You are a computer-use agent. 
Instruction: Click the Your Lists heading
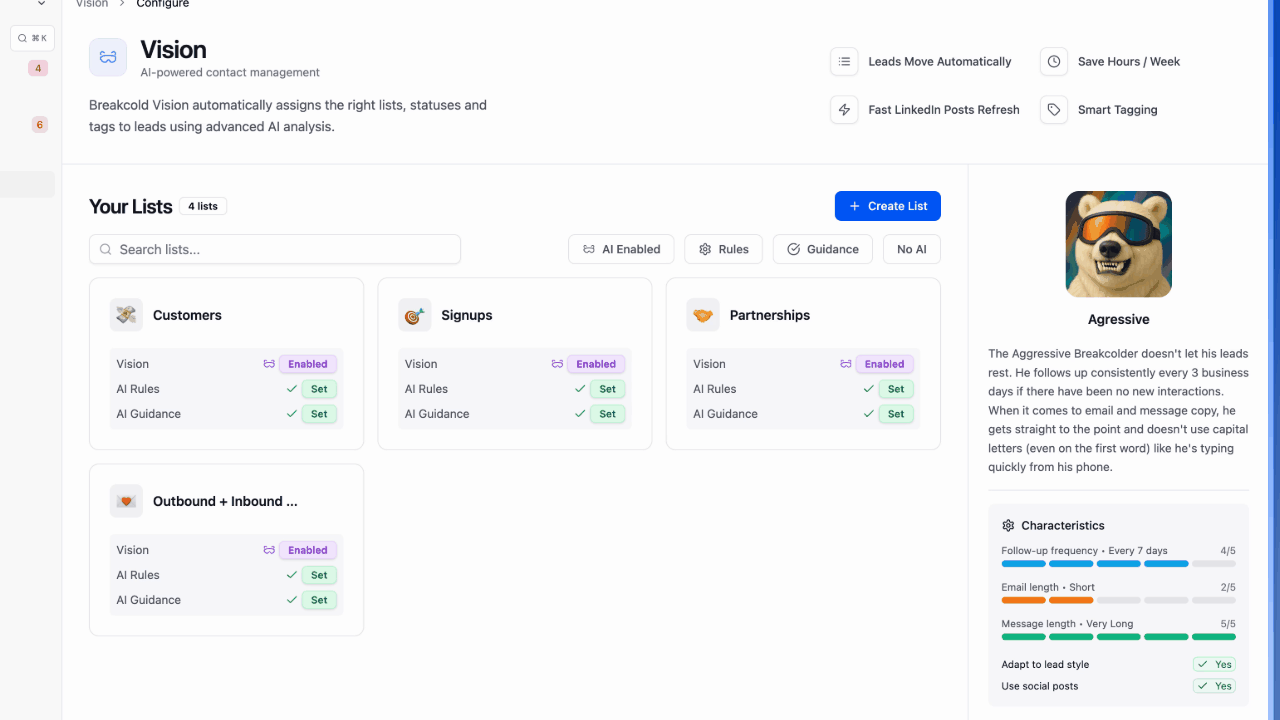coord(131,206)
